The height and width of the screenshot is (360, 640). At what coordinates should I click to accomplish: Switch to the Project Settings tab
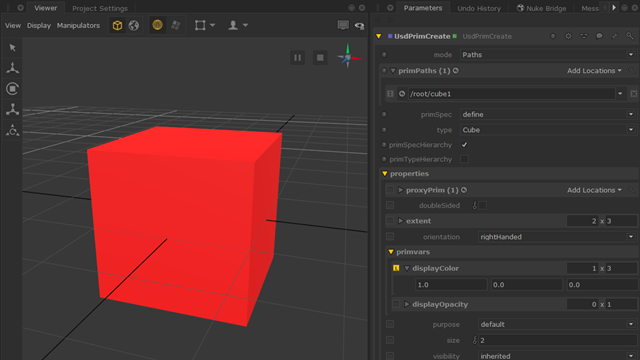pyautogui.click(x=100, y=8)
